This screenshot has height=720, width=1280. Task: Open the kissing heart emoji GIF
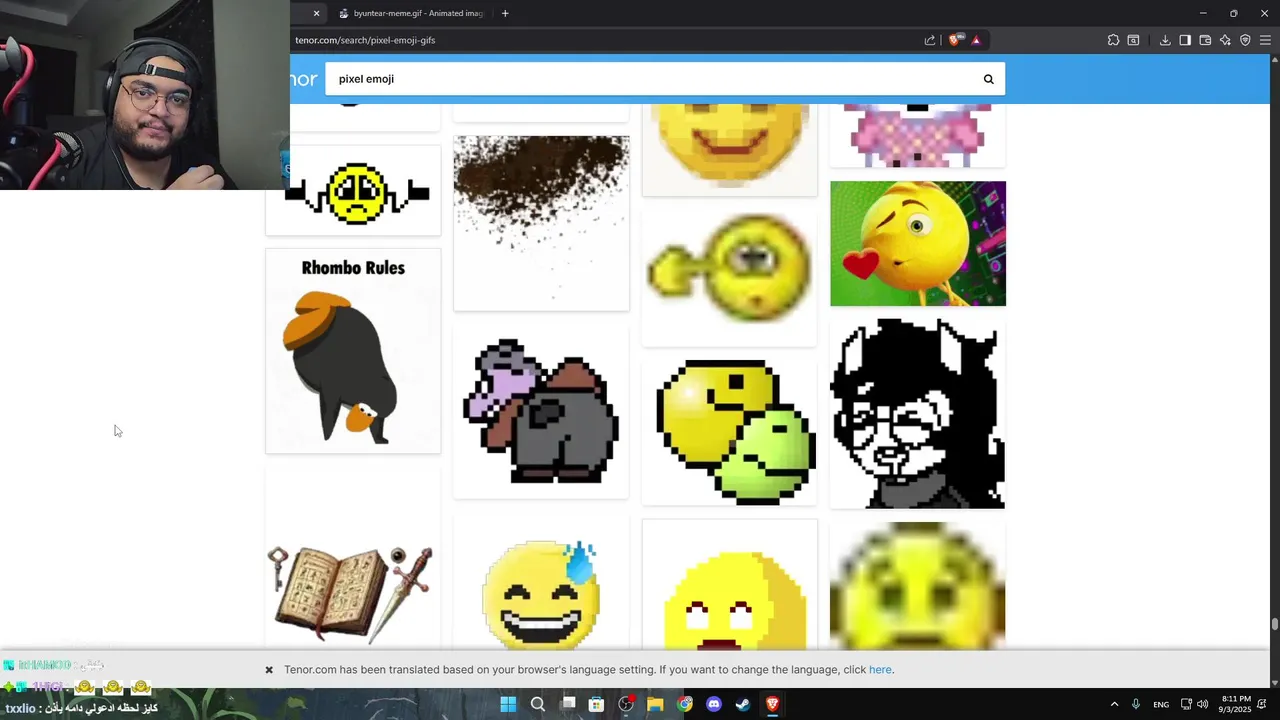(918, 243)
